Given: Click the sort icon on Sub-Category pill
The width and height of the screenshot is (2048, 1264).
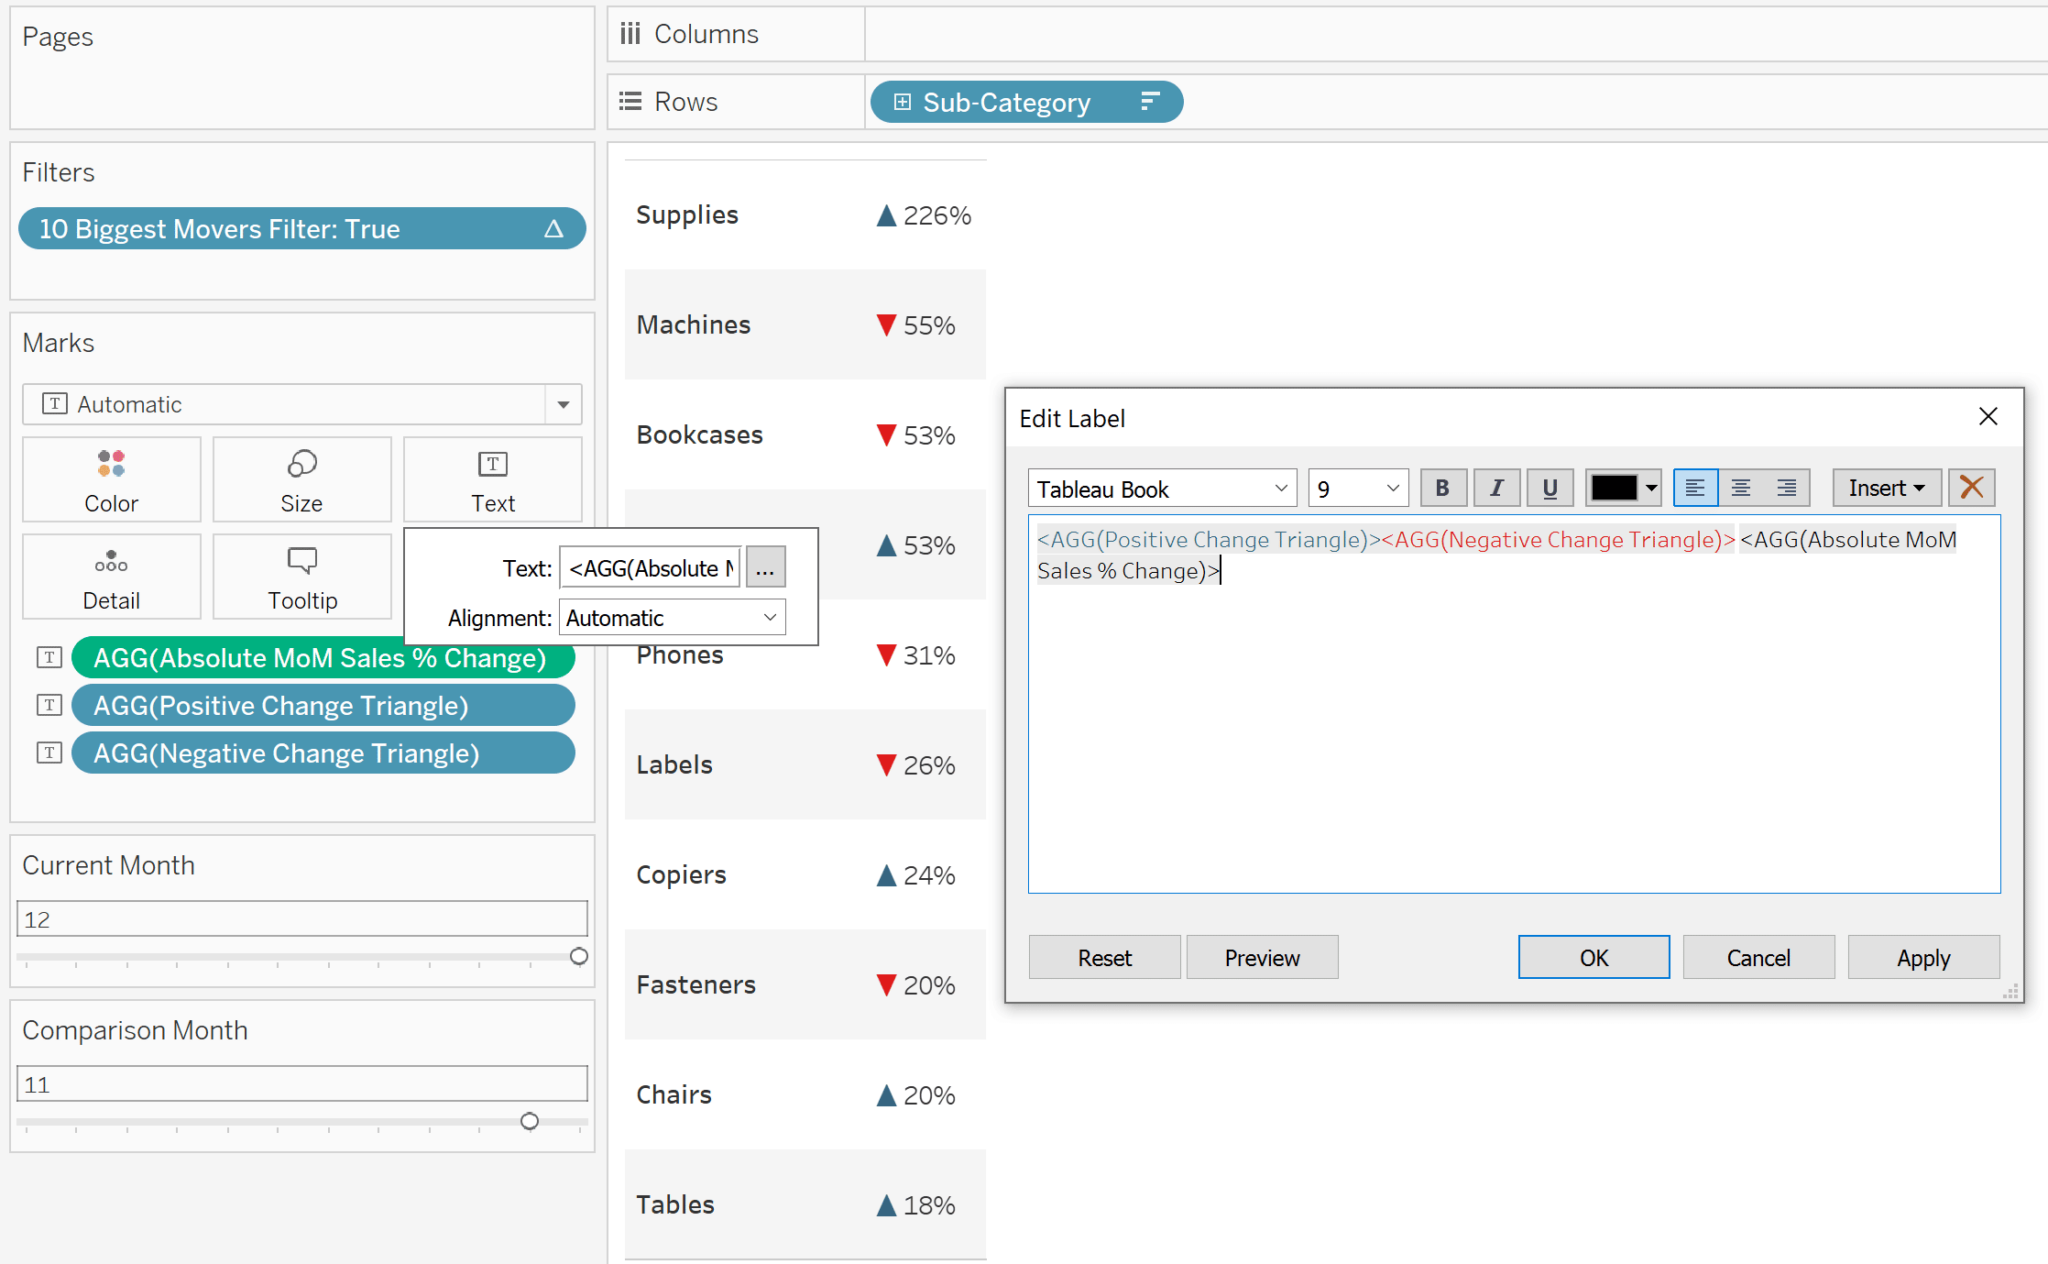Looking at the screenshot, I should pos(1150,101).
